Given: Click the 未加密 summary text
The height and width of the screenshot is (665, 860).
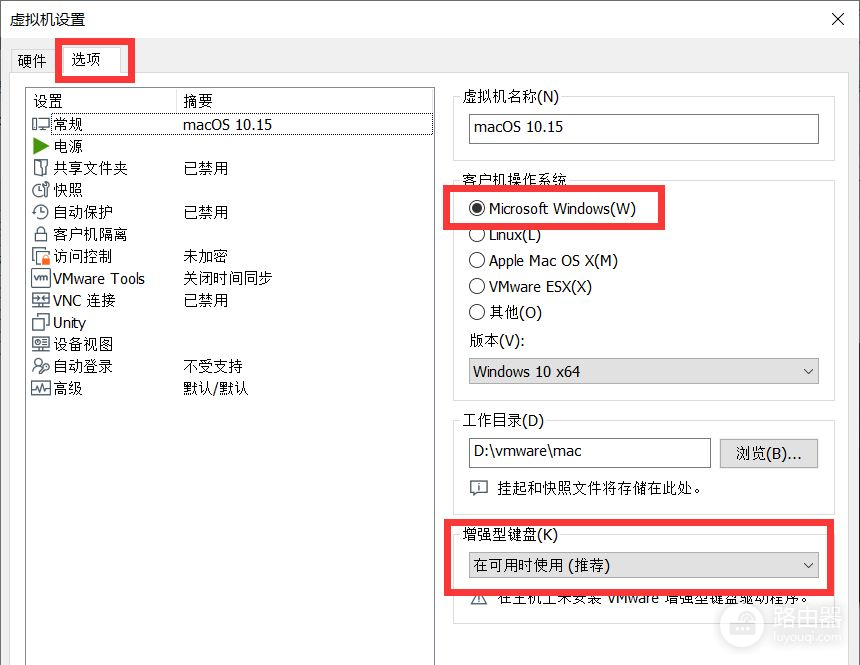Looking at the screenshot, I should coord(205,256).
